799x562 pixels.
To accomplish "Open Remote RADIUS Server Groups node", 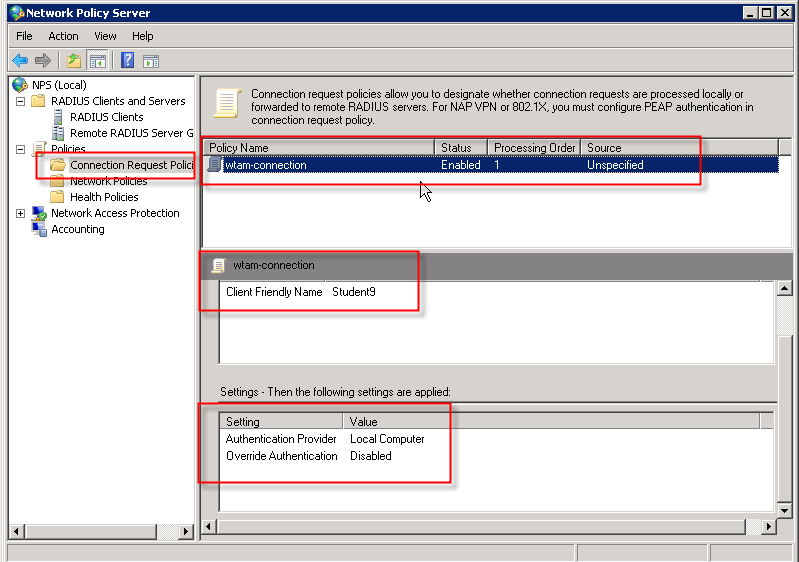I will coord(126,133).
